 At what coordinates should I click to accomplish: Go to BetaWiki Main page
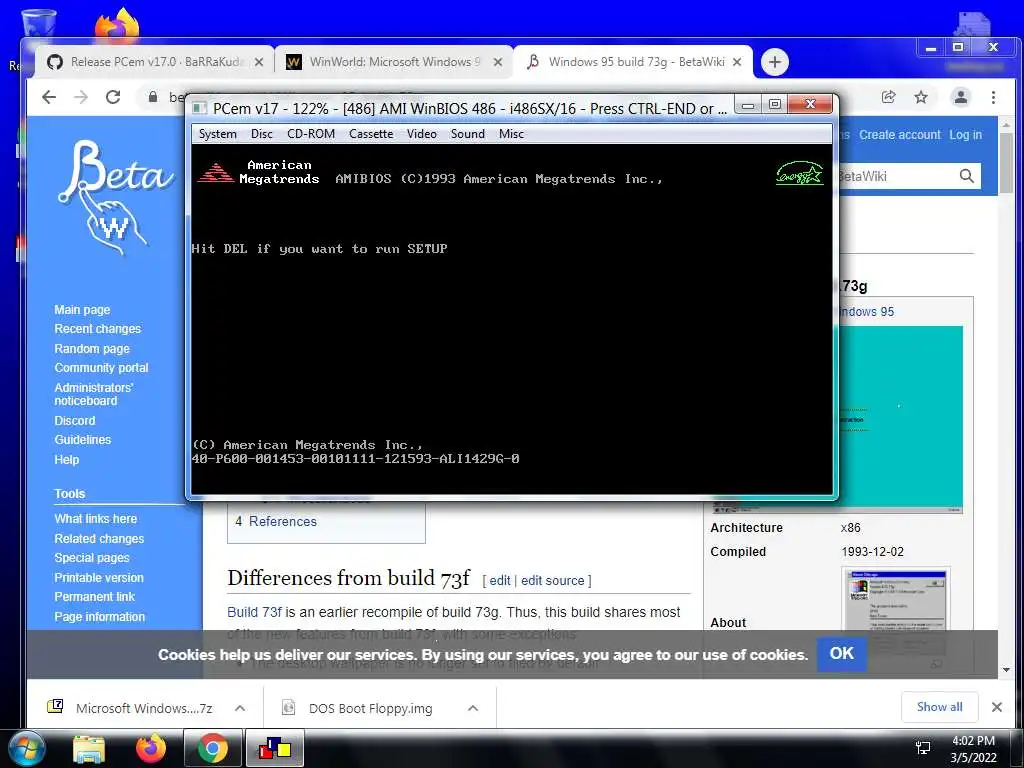coord(82,310)
